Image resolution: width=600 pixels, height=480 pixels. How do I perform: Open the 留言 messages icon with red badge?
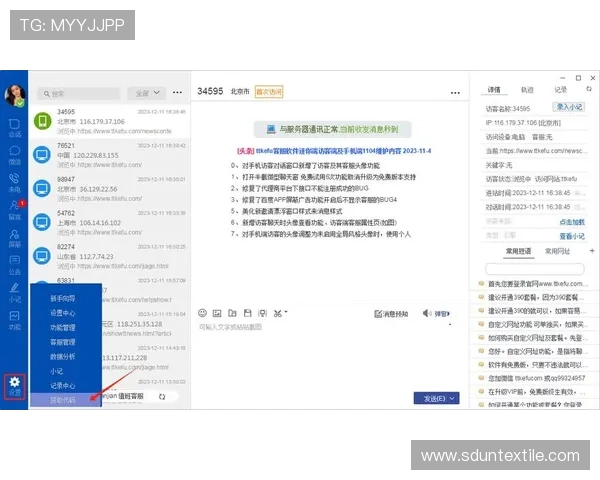tap(15, 210)
